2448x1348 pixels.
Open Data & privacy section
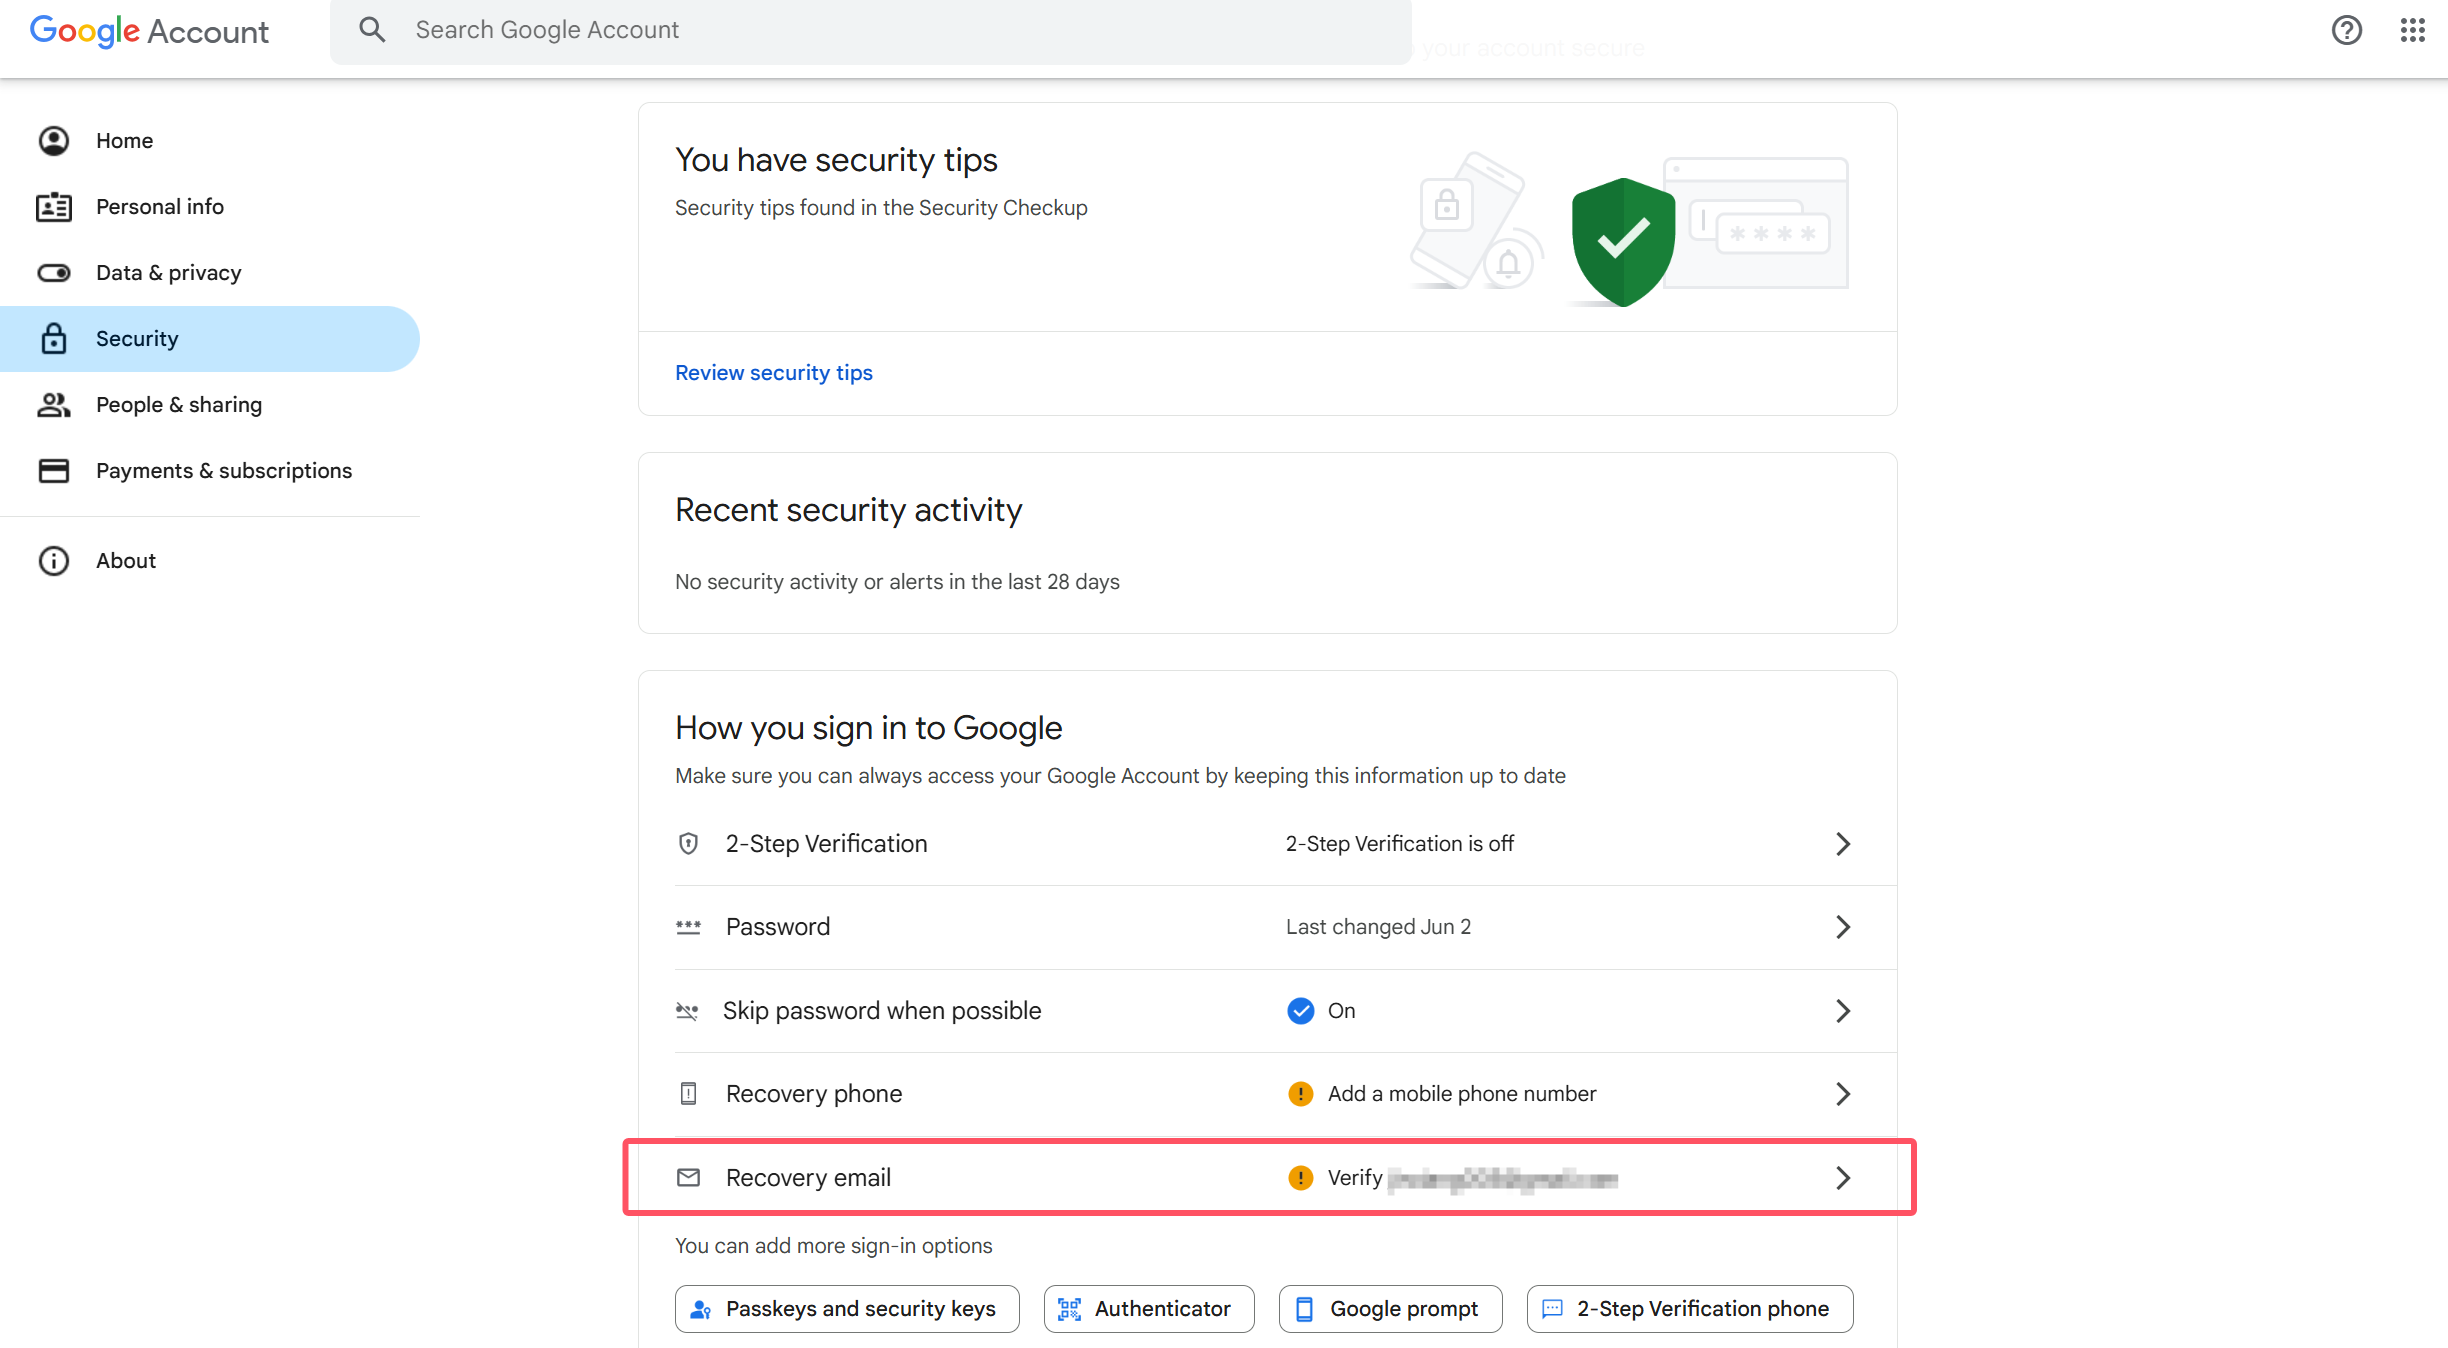210,273
